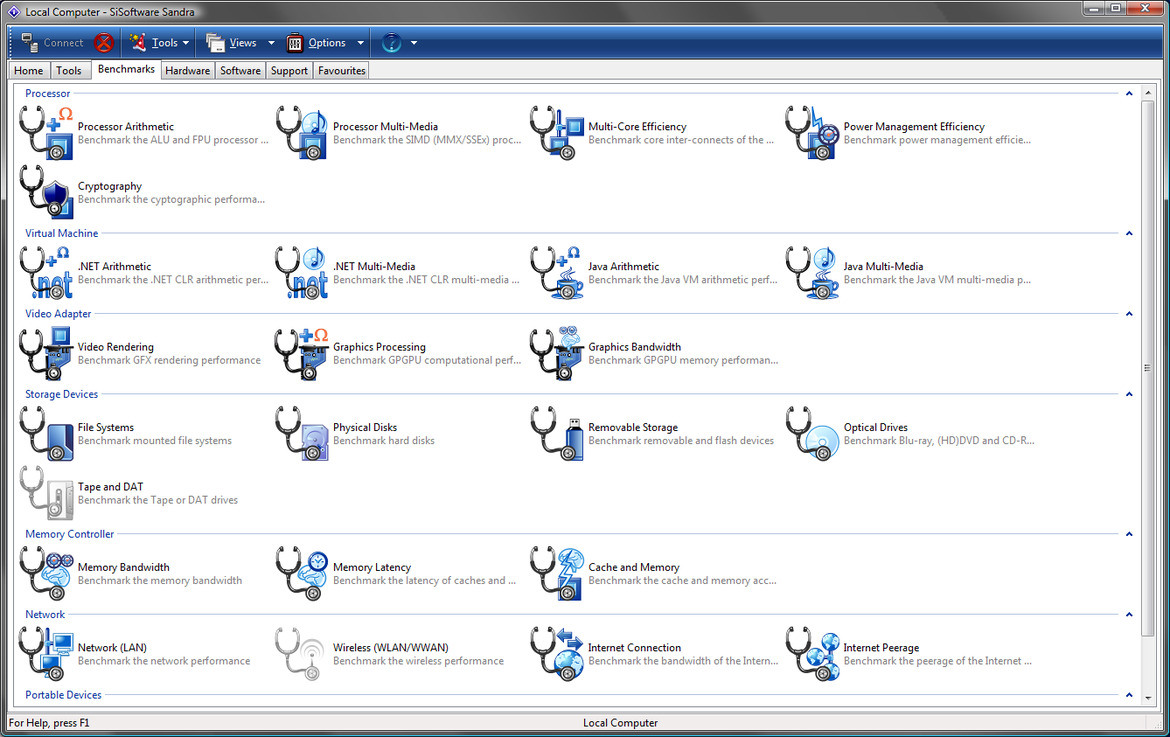Screen dimensions: 1170x737
Task: Click the Connect toolbar button
Action: coord(51,43)
